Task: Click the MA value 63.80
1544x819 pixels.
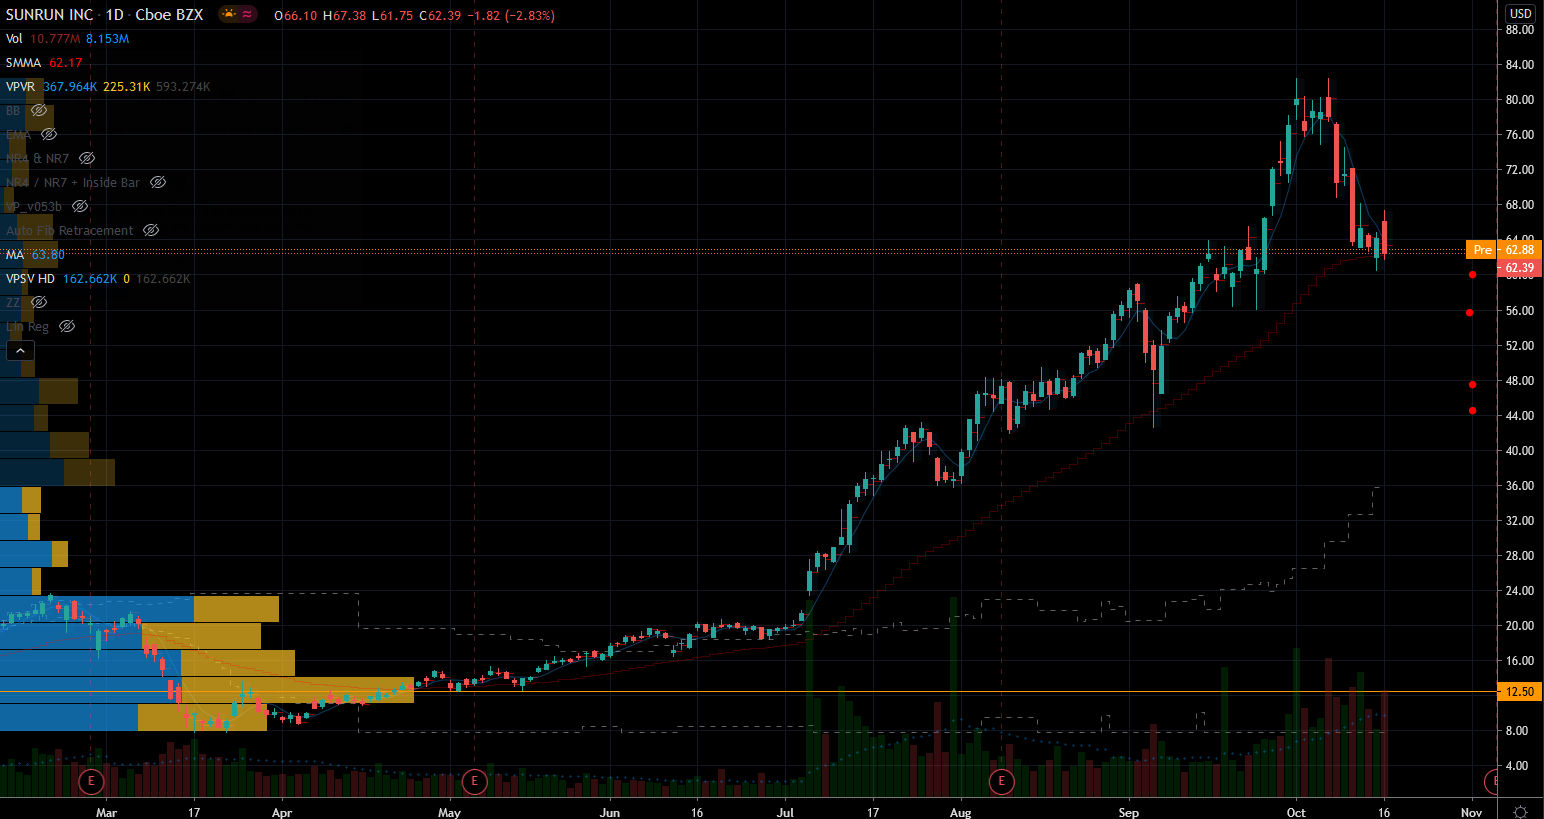Action: coord(48,255)
